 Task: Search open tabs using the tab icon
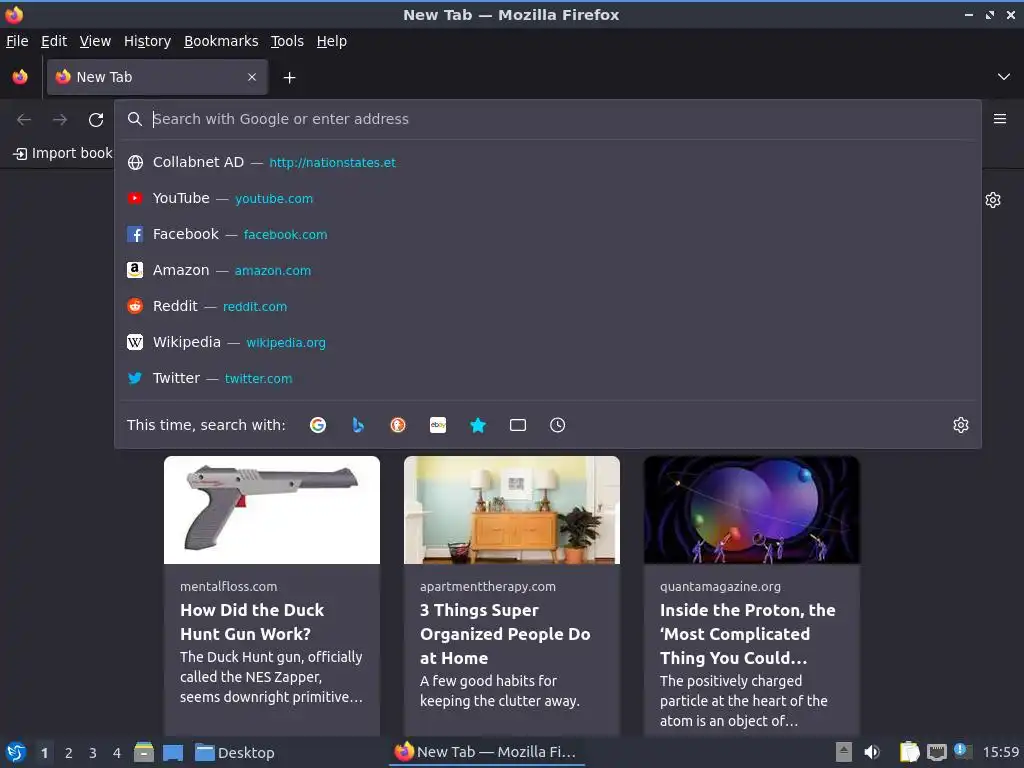click(518, 425)
